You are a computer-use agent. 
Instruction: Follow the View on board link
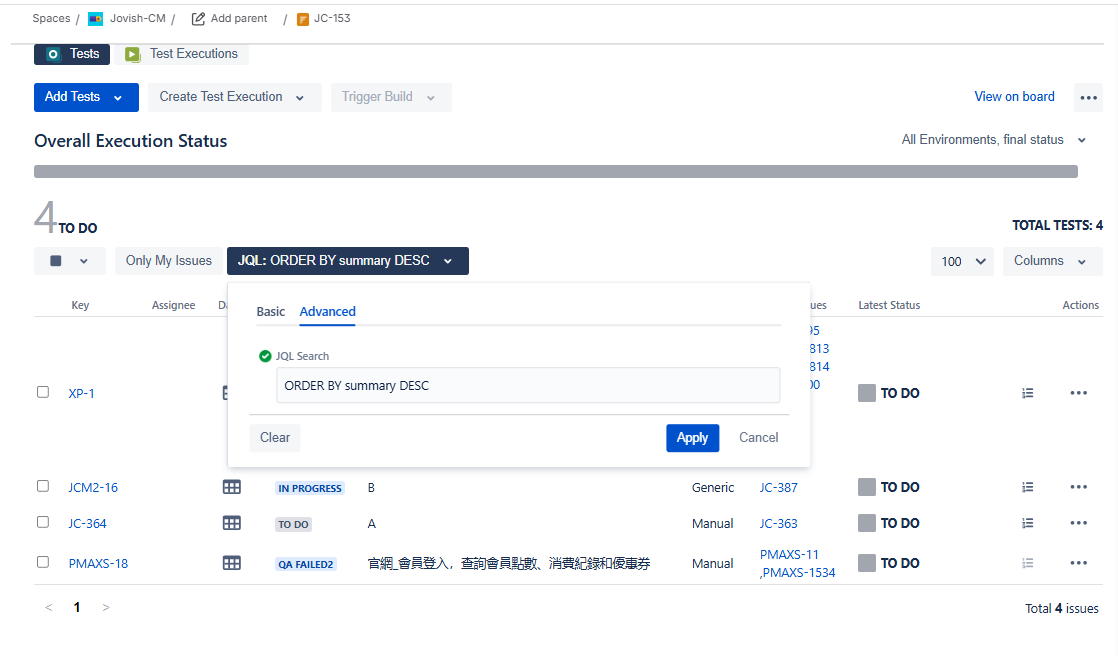(x=1014, y=97)
